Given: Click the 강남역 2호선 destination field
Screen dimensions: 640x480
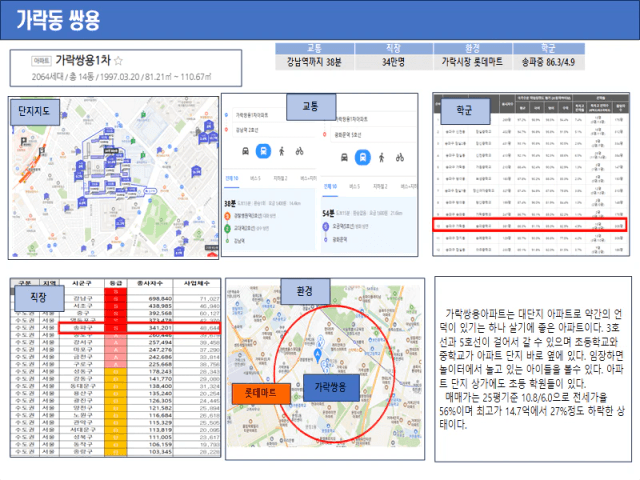Looking at the screenshot, I should 273,130.
